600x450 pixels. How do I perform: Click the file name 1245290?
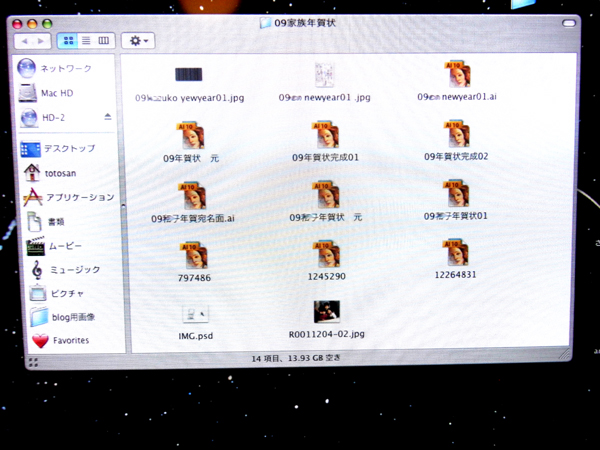pos(327,276)
